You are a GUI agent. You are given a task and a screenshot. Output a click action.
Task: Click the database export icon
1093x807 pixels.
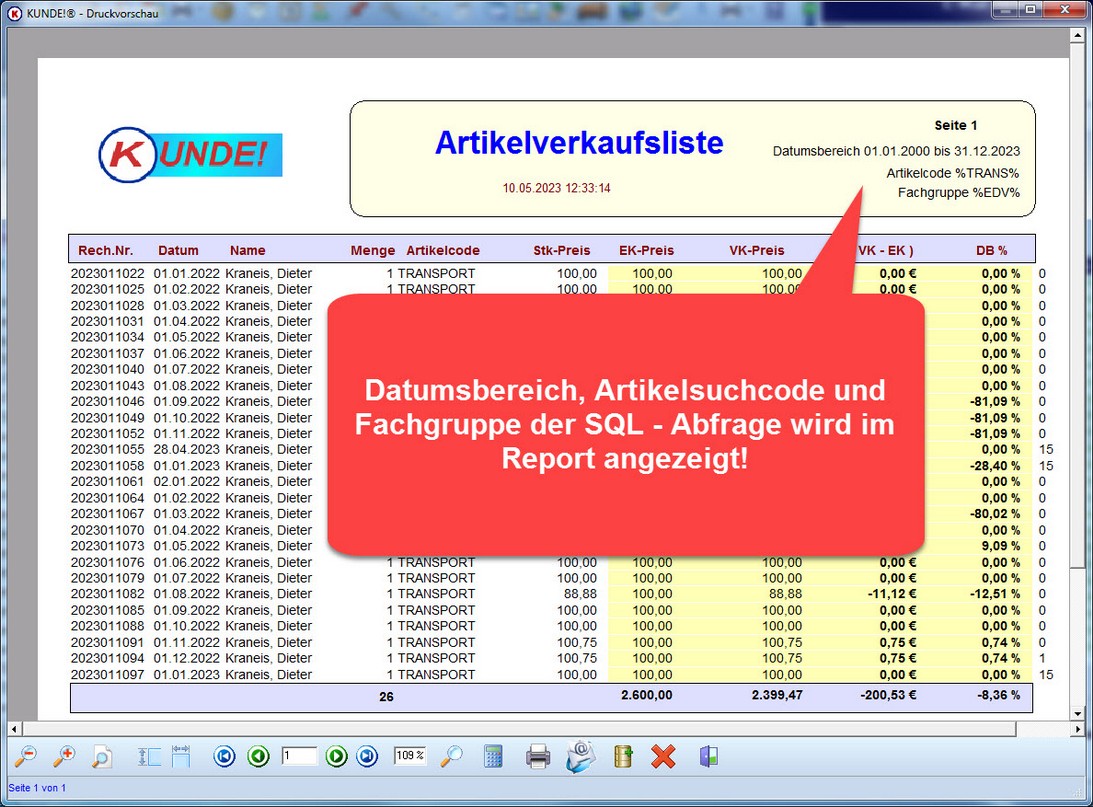point(623,756)
